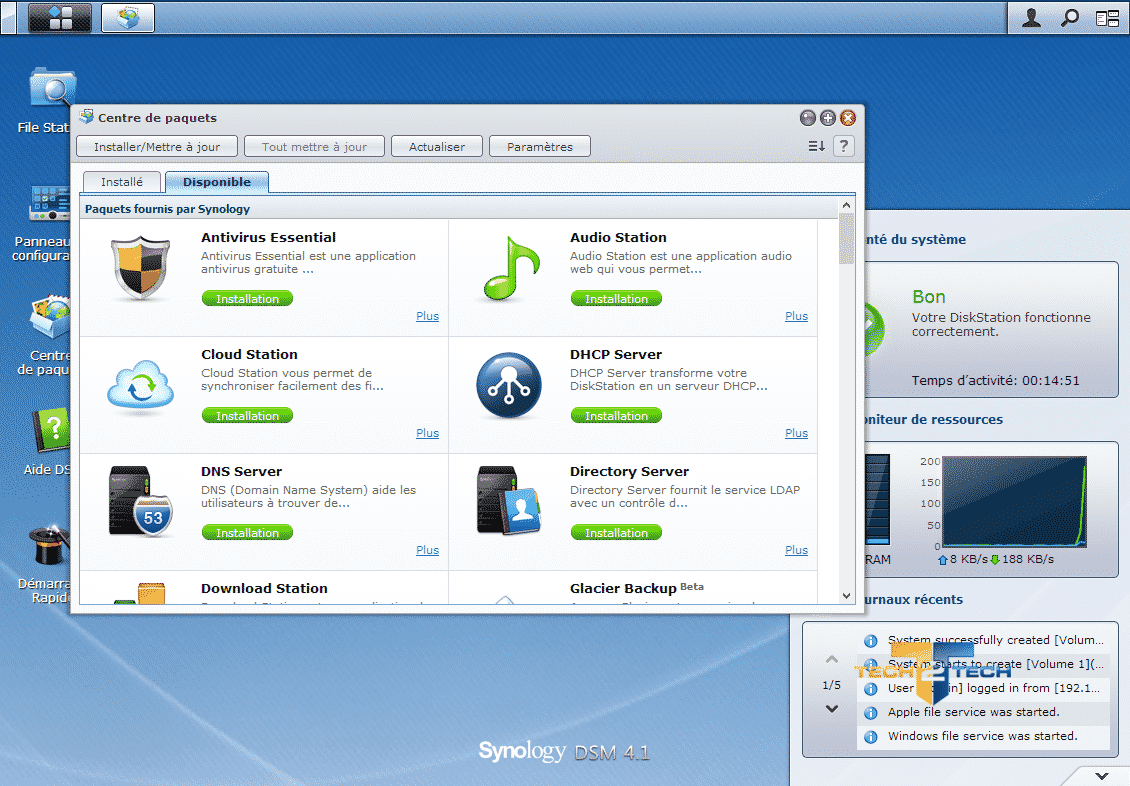Screen dimensions: 1130x786
Task: Click 'Windows file service was started.' log entry
Action: 983,736
